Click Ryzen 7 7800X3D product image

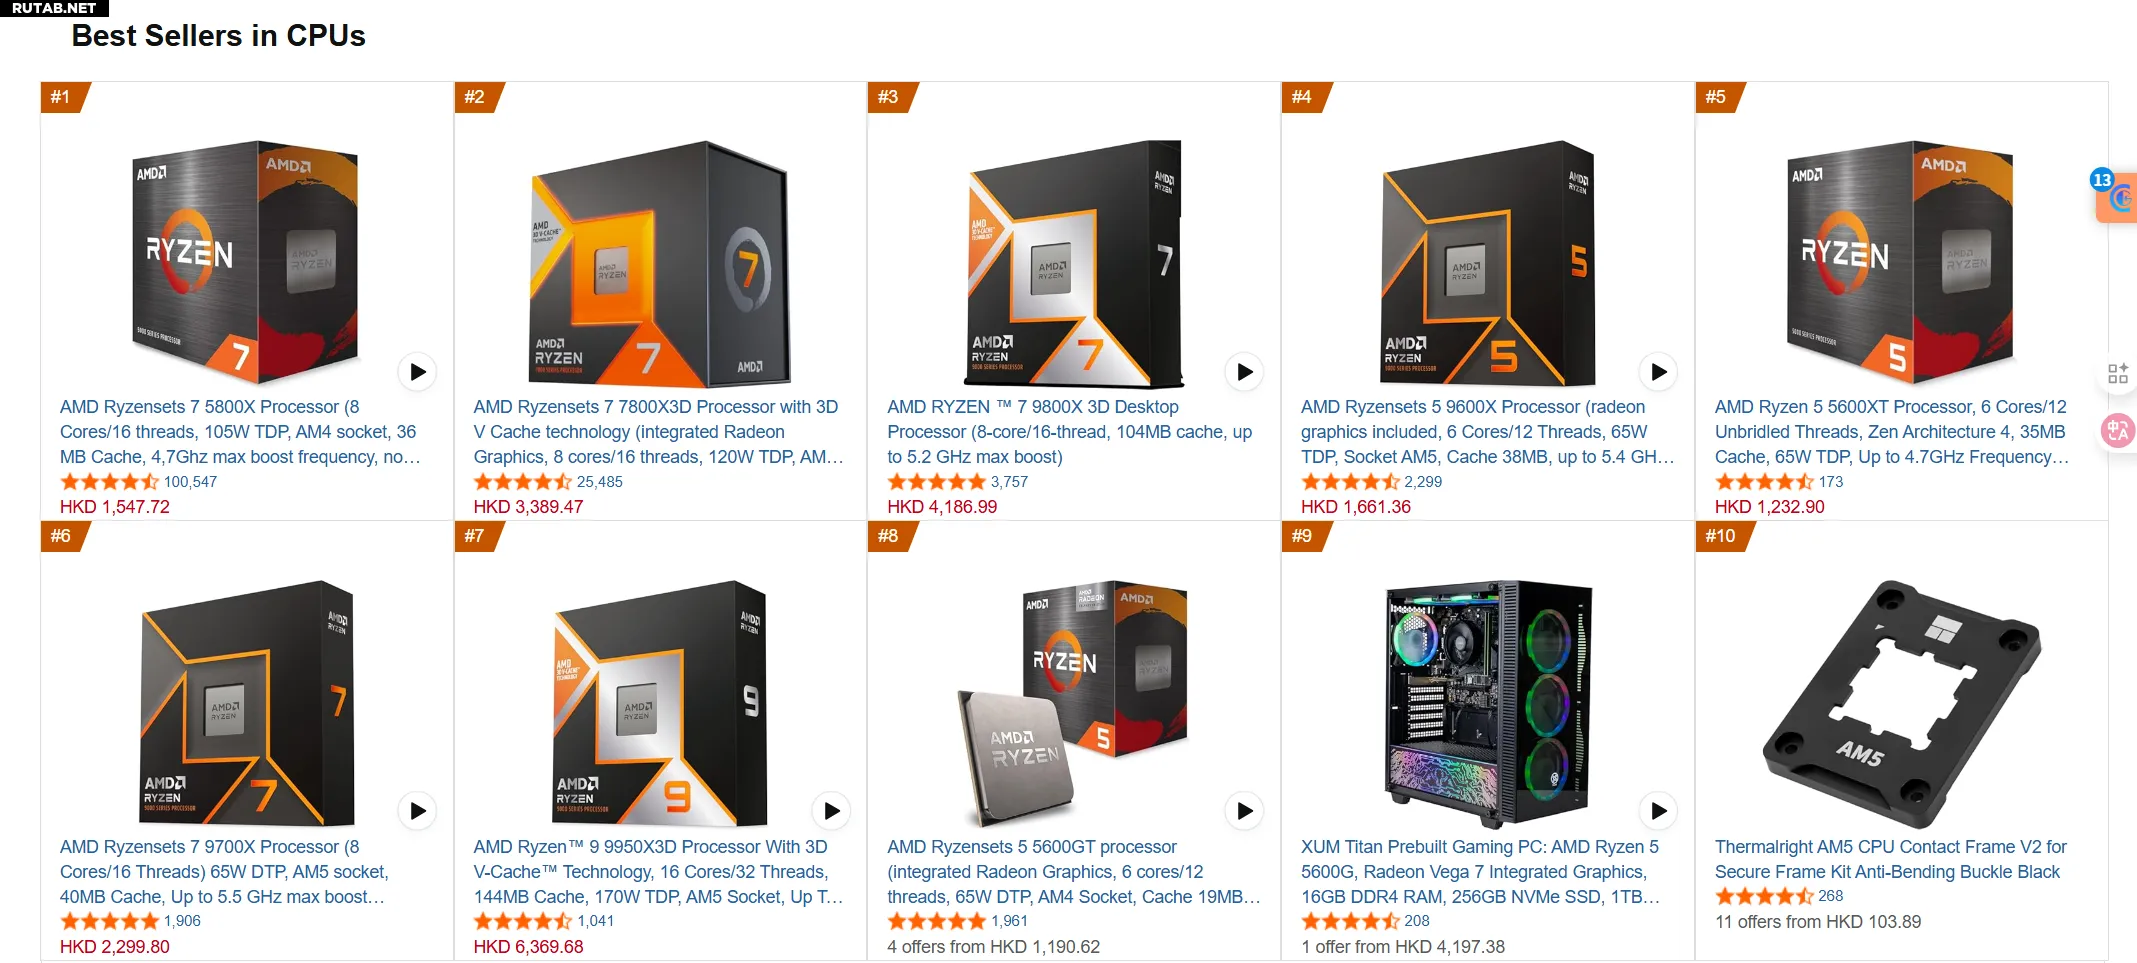[660, 263]
